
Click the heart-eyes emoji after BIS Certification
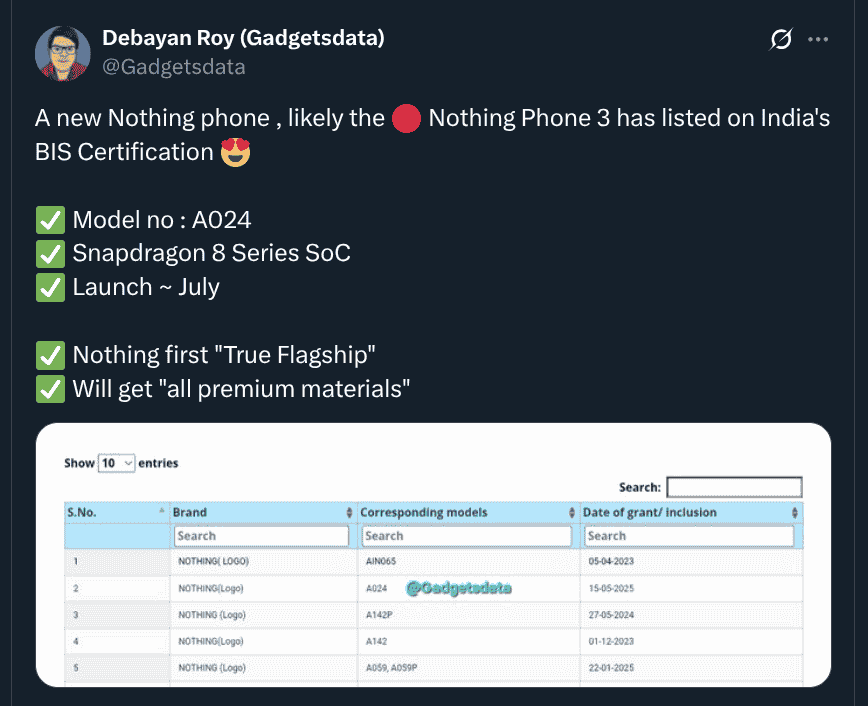tap(235, 153)
